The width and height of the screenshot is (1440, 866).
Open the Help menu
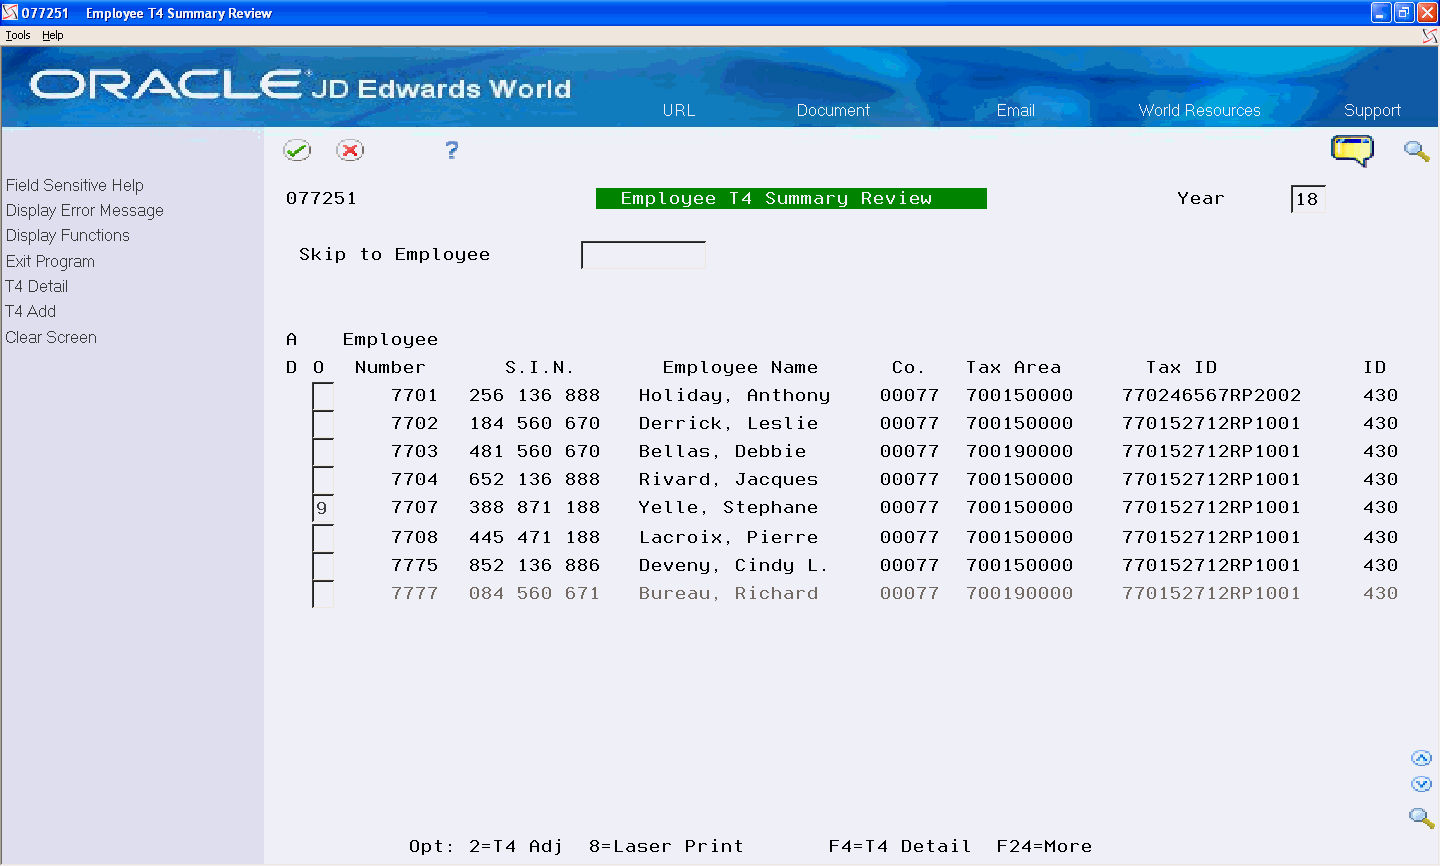click(x=52, y=35)
